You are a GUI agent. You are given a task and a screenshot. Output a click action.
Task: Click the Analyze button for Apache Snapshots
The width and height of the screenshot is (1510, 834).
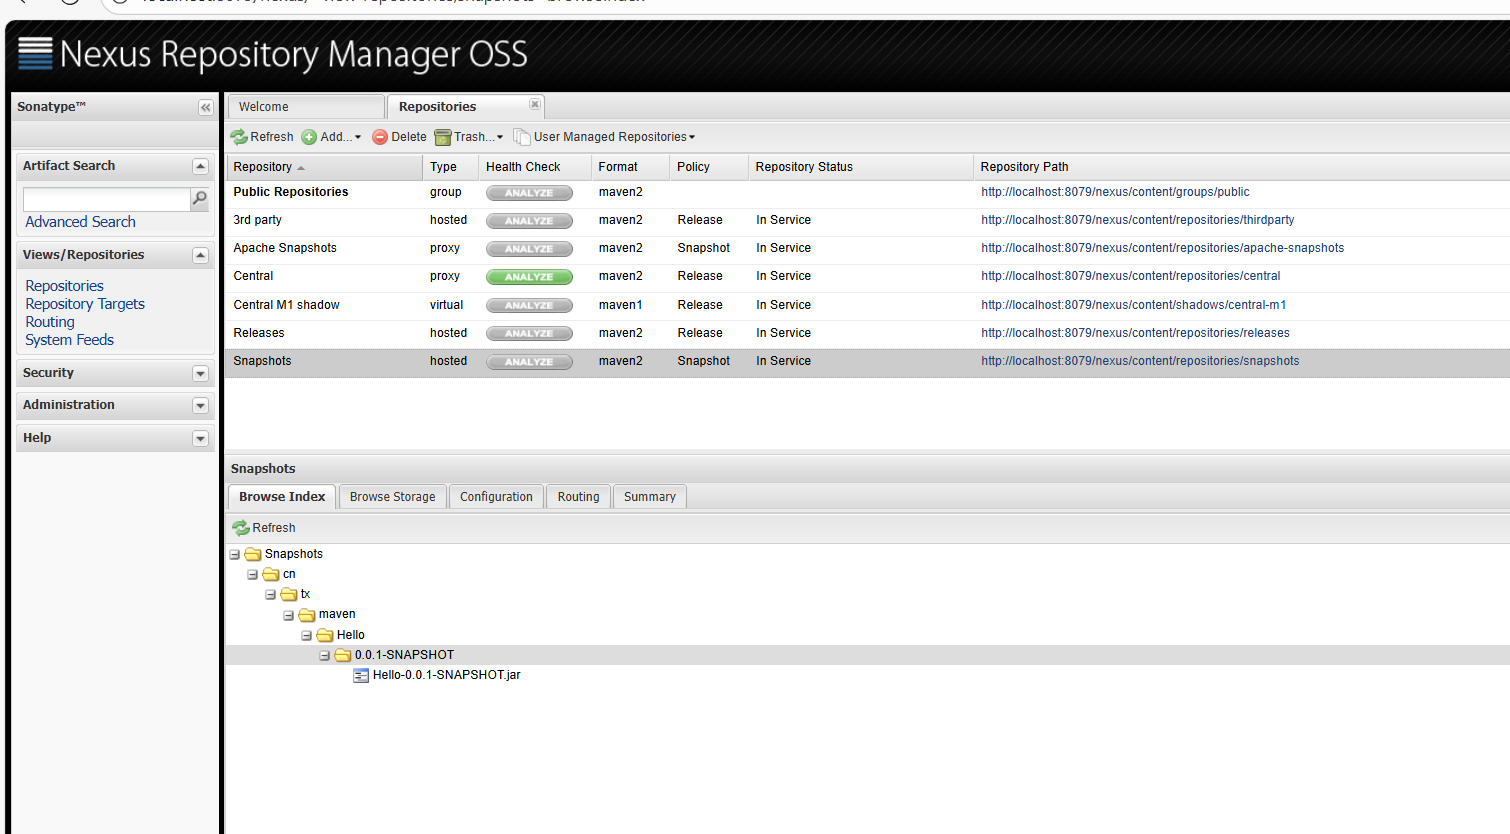pos(529,249)
